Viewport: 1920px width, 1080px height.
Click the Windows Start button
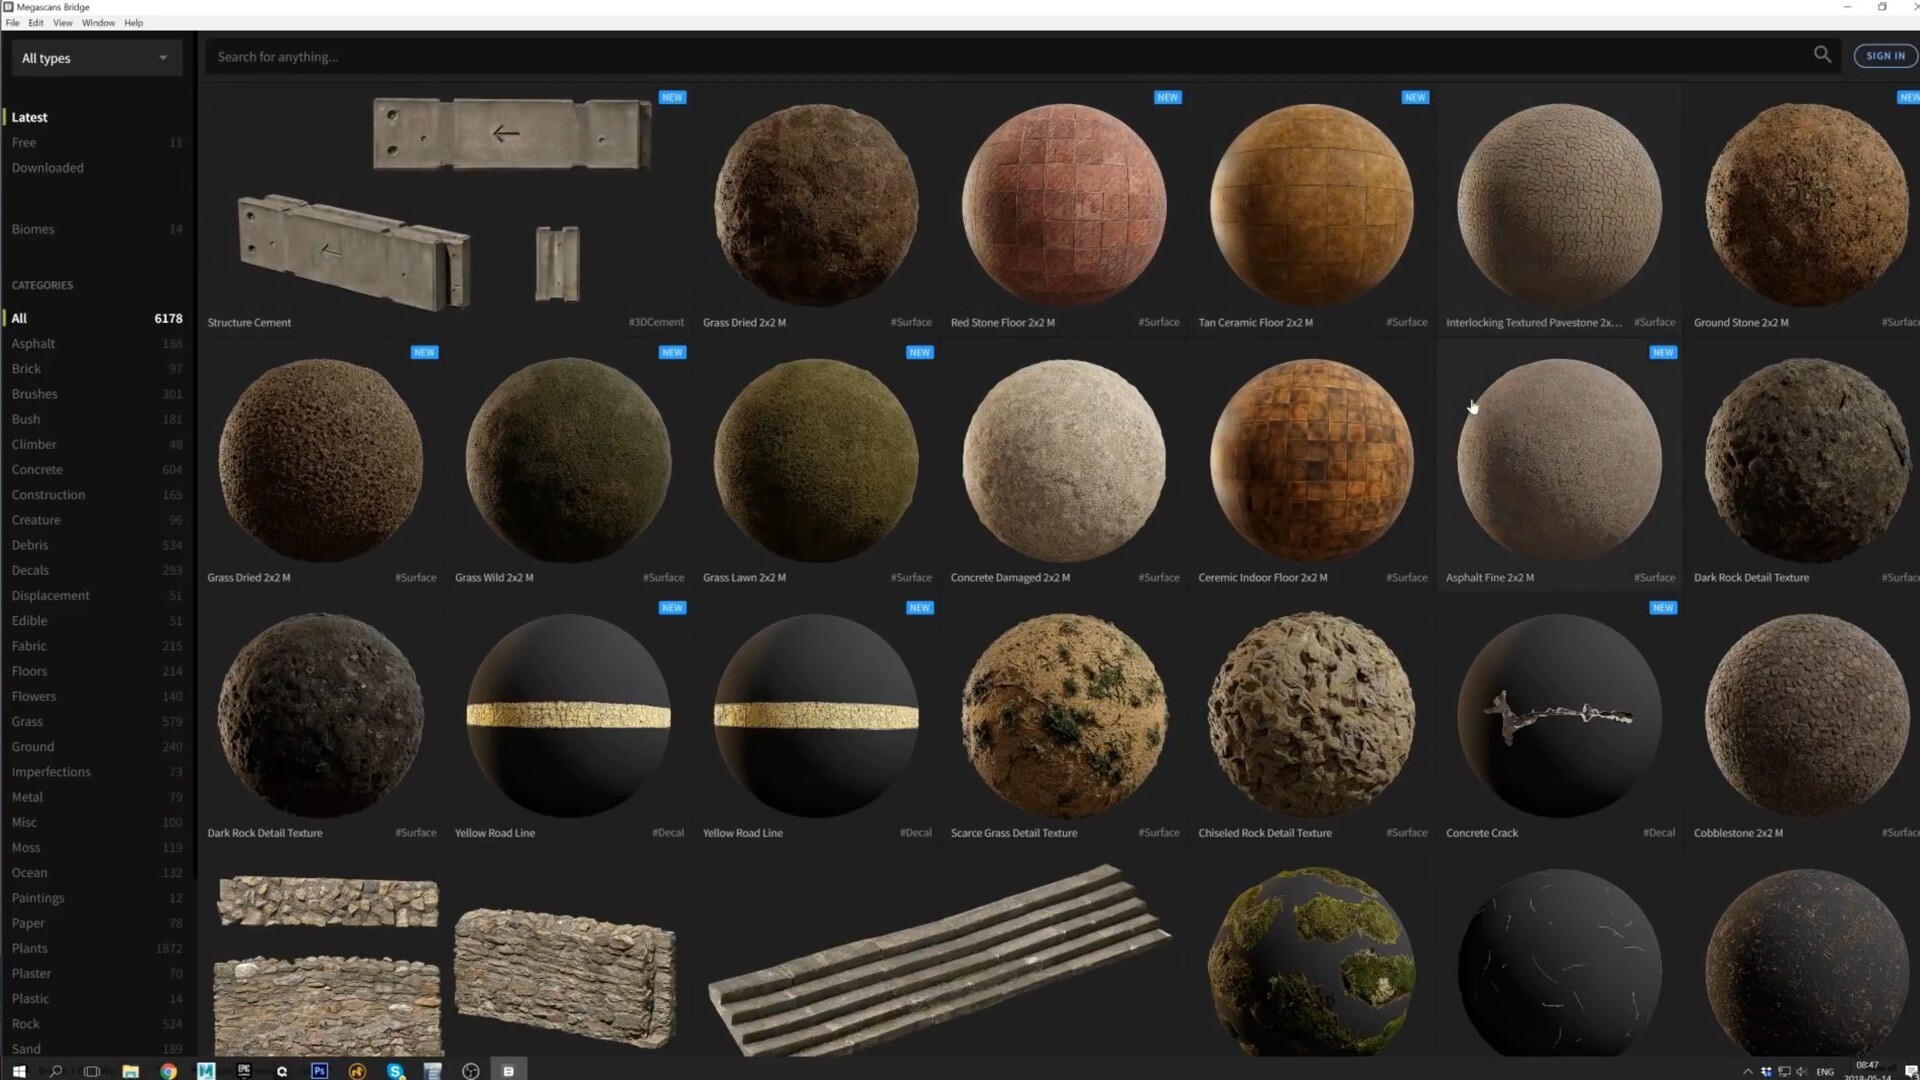click(18, 1071)
